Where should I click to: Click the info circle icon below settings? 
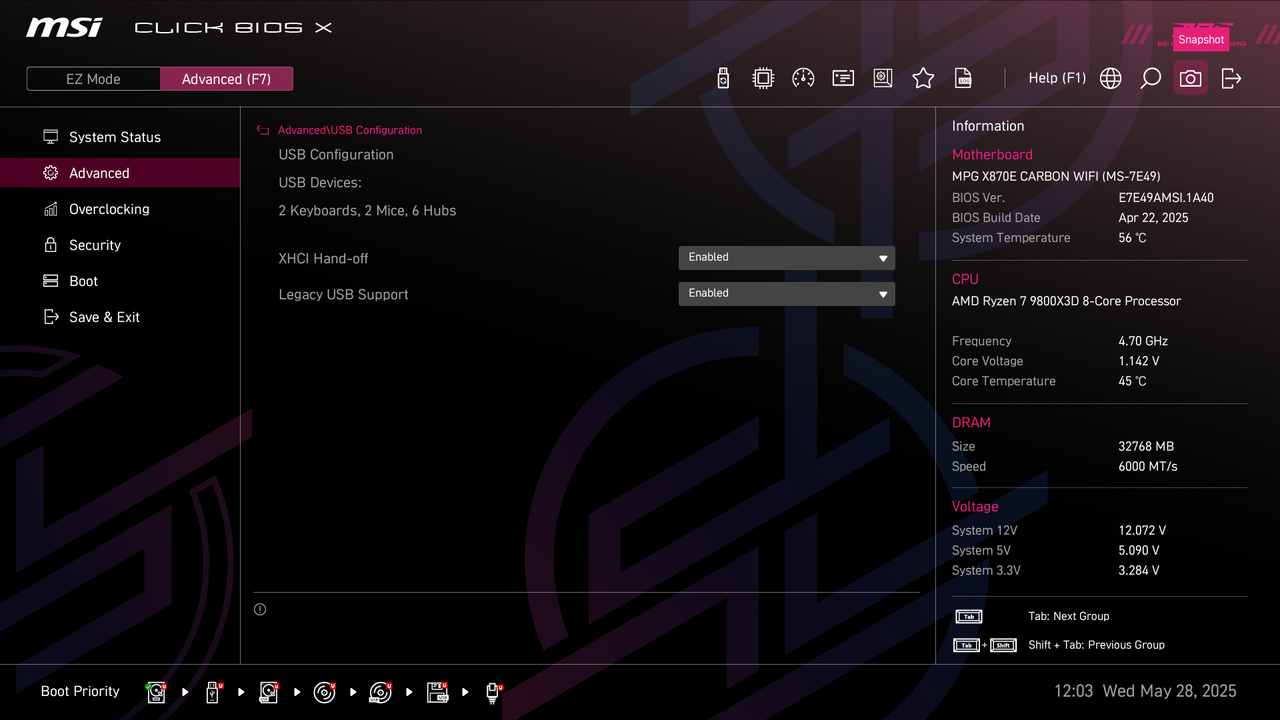coord(260,609)
